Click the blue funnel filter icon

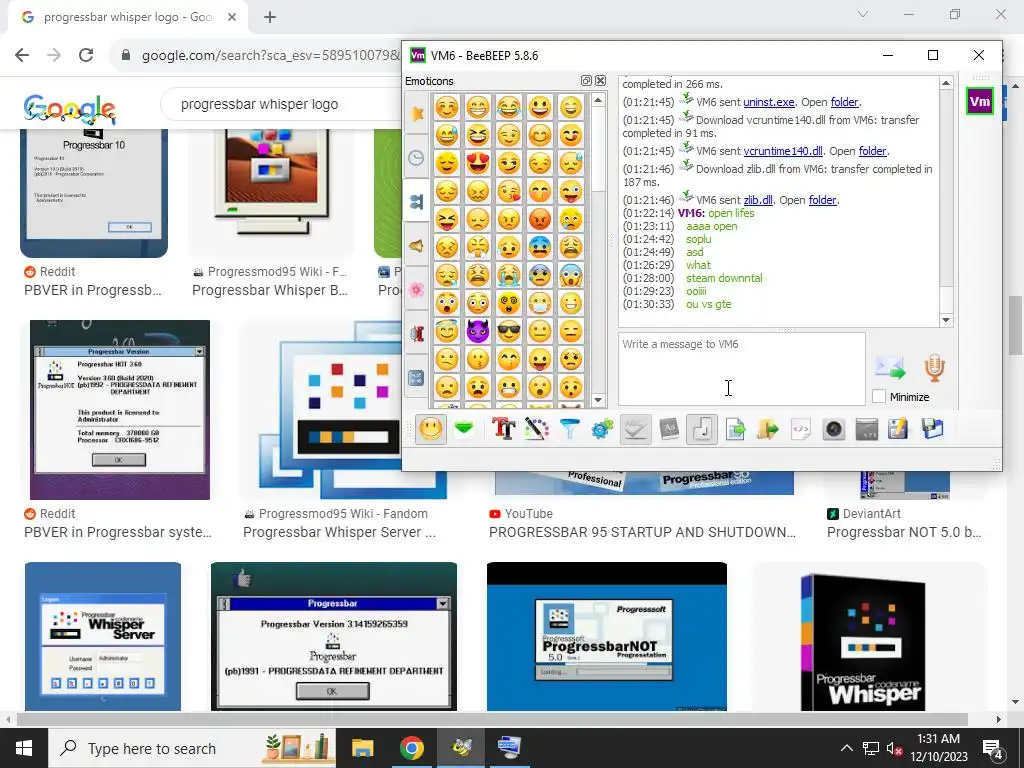569,430
